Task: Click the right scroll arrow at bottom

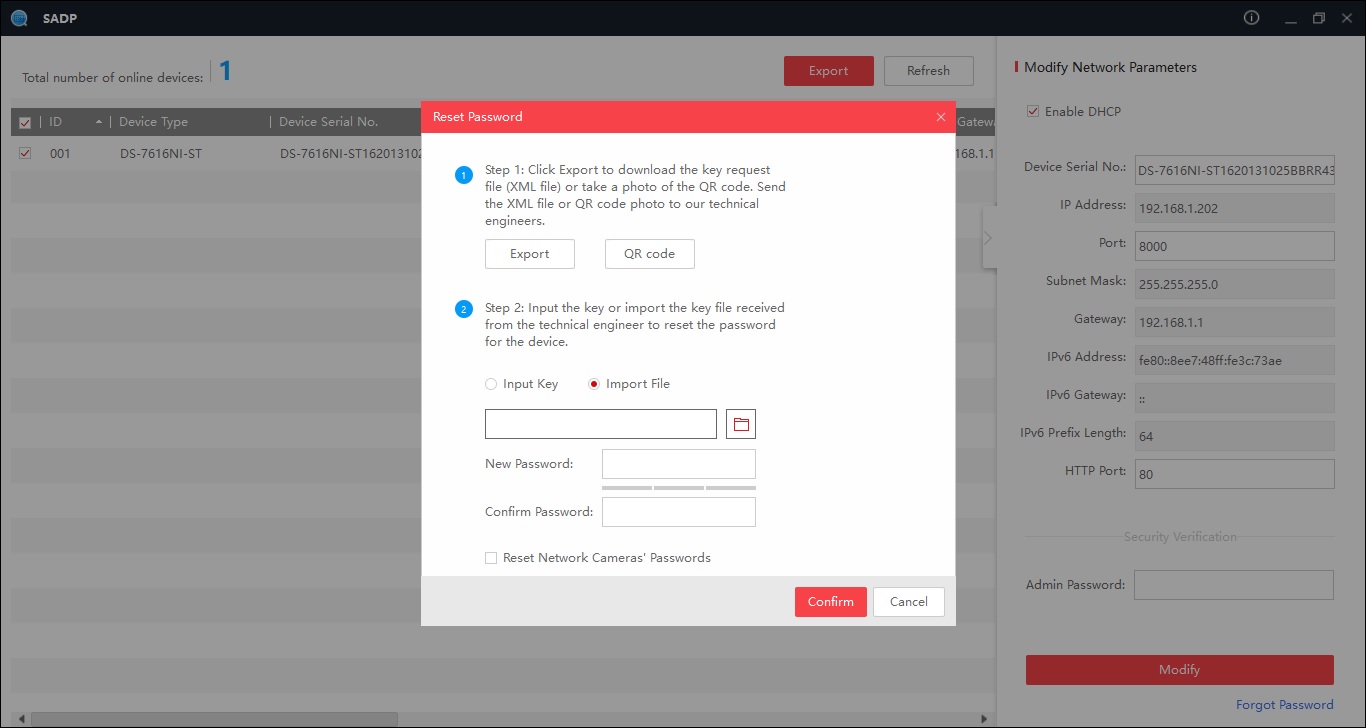Action: [984, 719]
